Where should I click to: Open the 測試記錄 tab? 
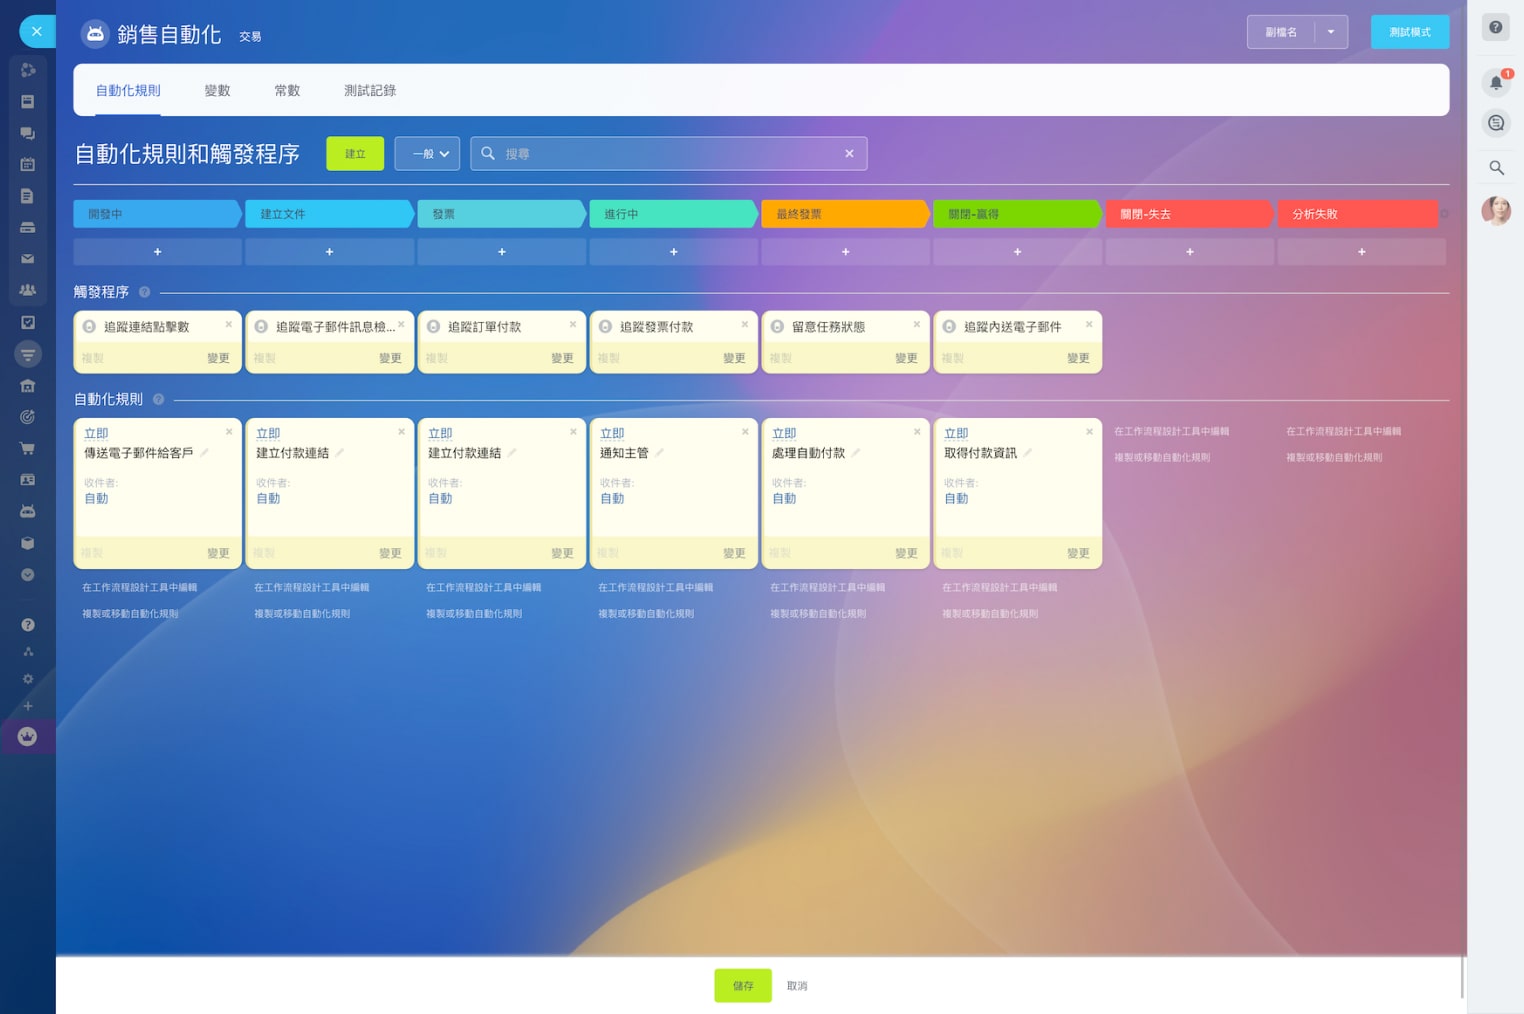pos(370,90)
